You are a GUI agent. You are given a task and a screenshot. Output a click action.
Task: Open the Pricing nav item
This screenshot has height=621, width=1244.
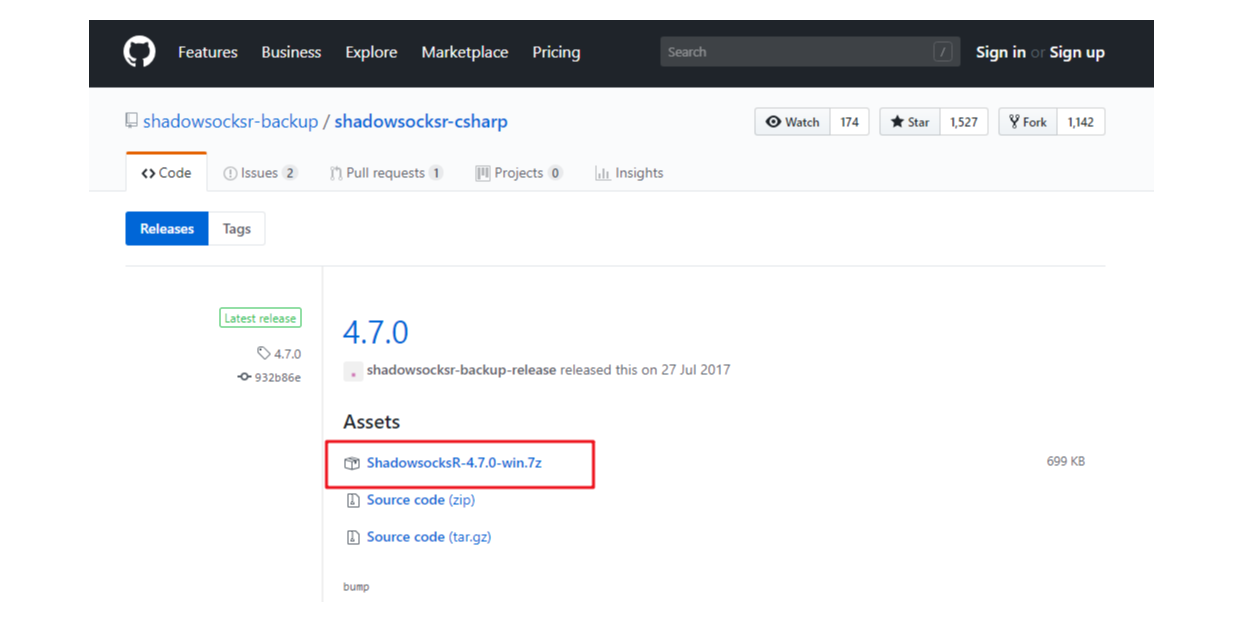point(556,52)
